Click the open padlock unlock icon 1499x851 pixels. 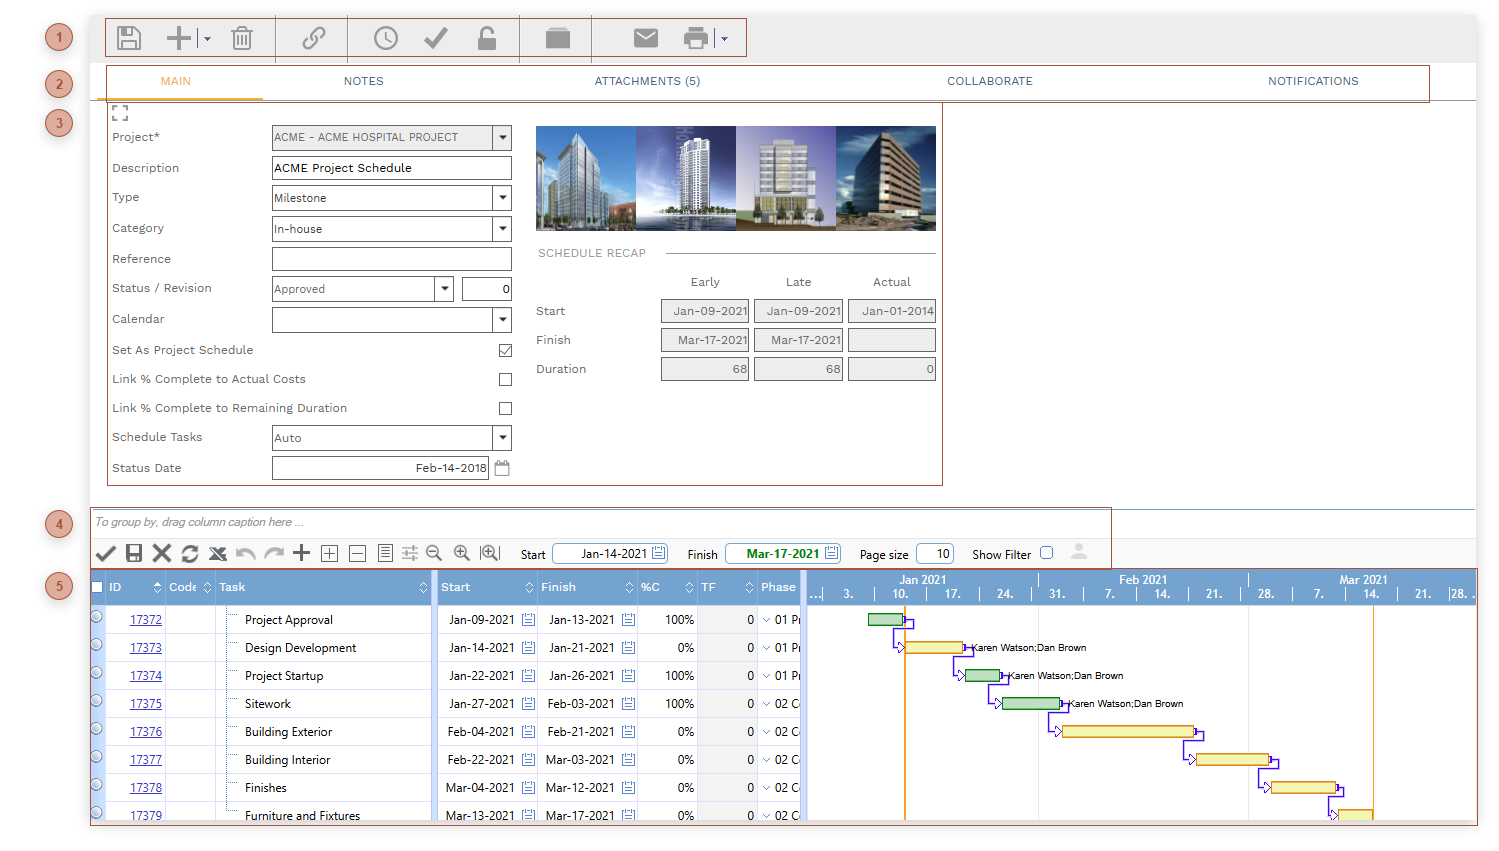tap(486, 38)
